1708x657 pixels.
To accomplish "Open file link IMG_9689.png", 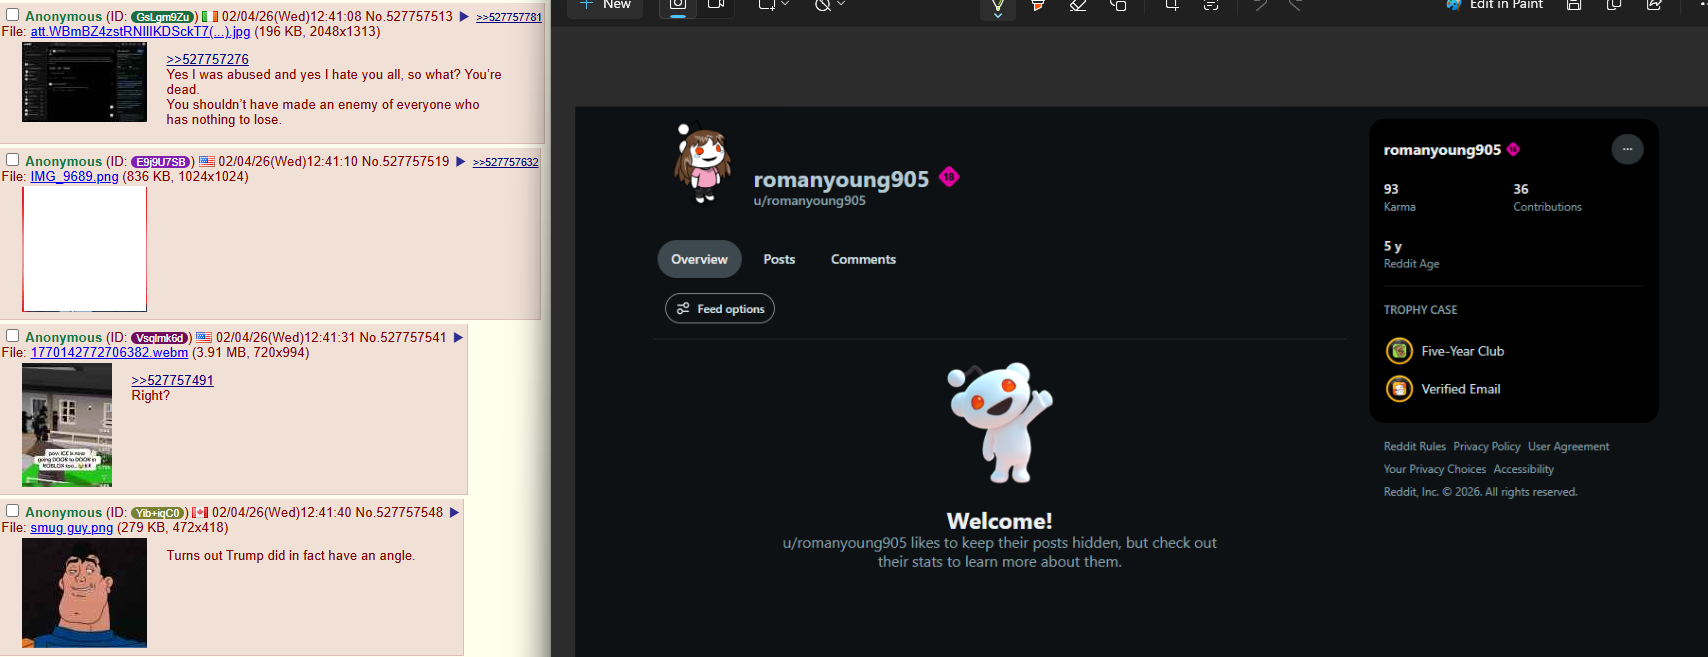I will click(x=74, y=177).
